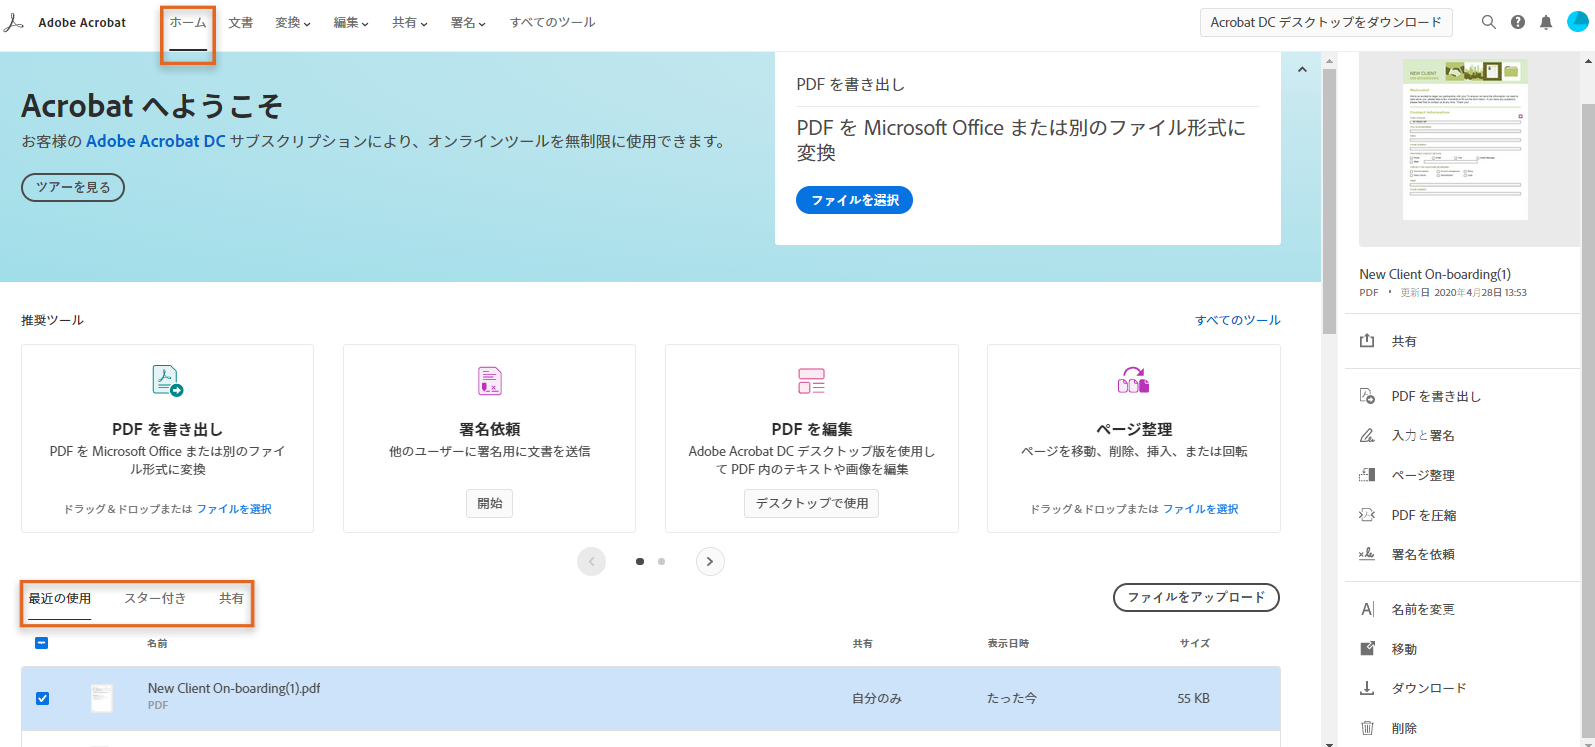The image size is (1595, 747).
Task: Open the 文書 tab
Action: tap(241, 22)
